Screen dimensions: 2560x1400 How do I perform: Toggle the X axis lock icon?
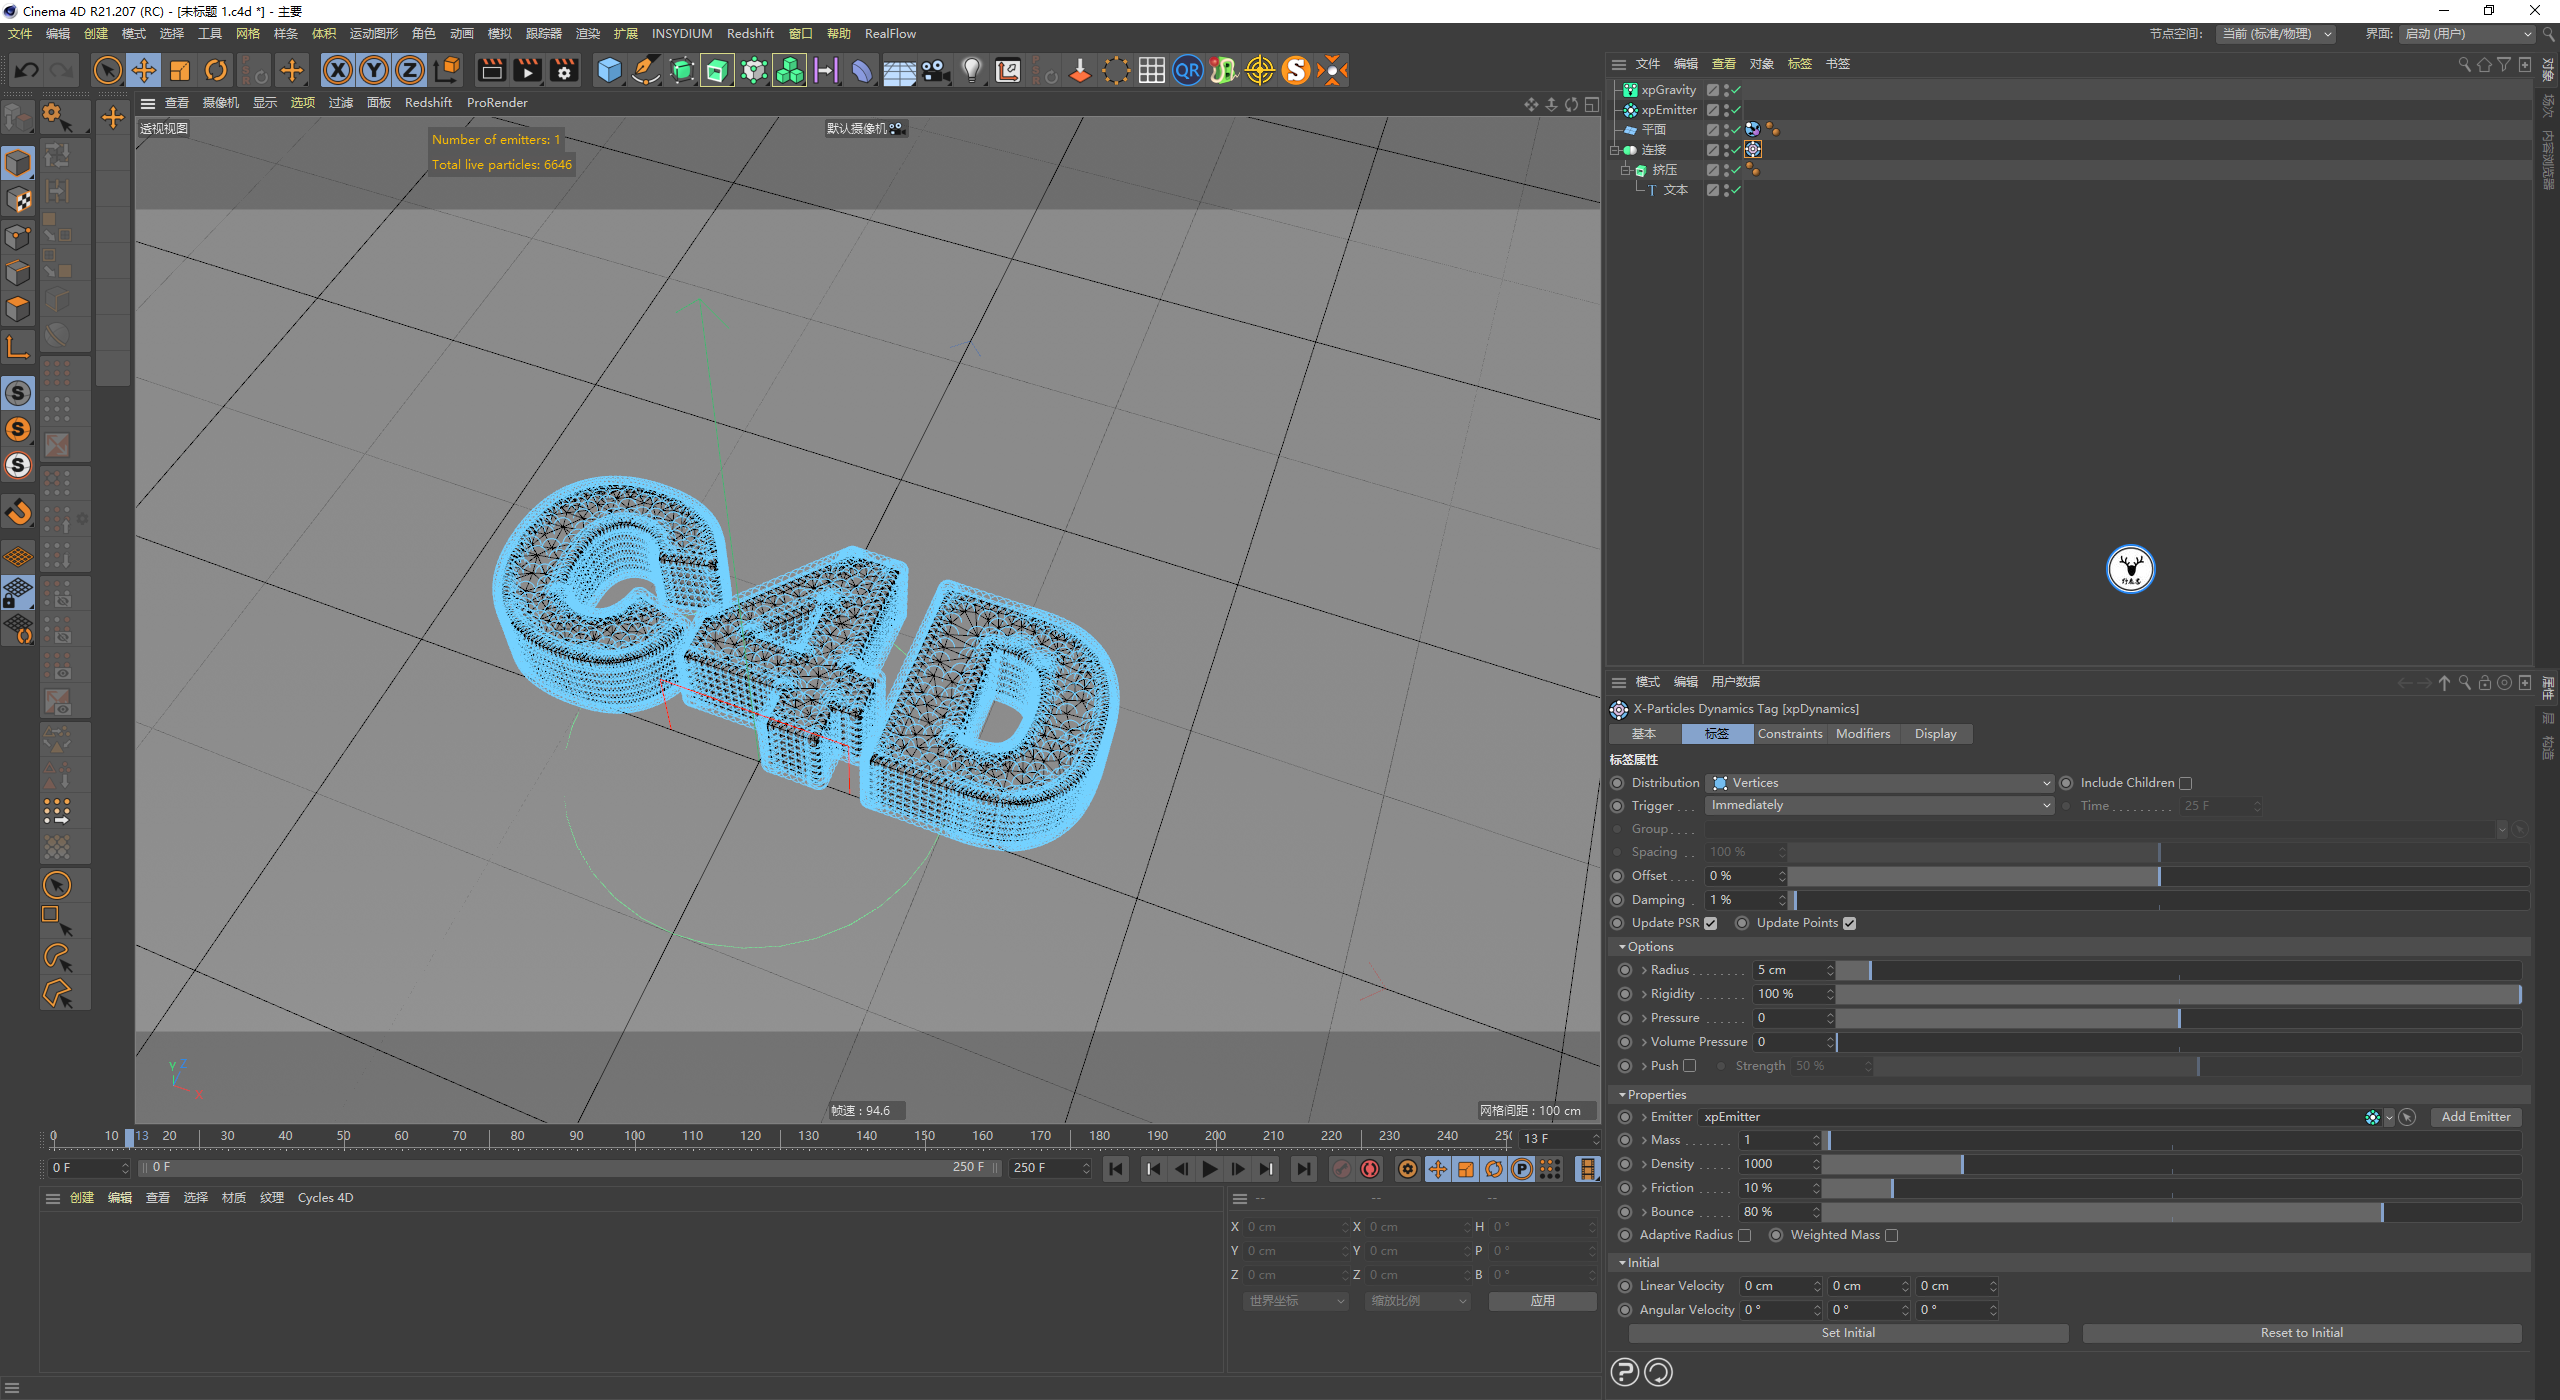(338, 70)
